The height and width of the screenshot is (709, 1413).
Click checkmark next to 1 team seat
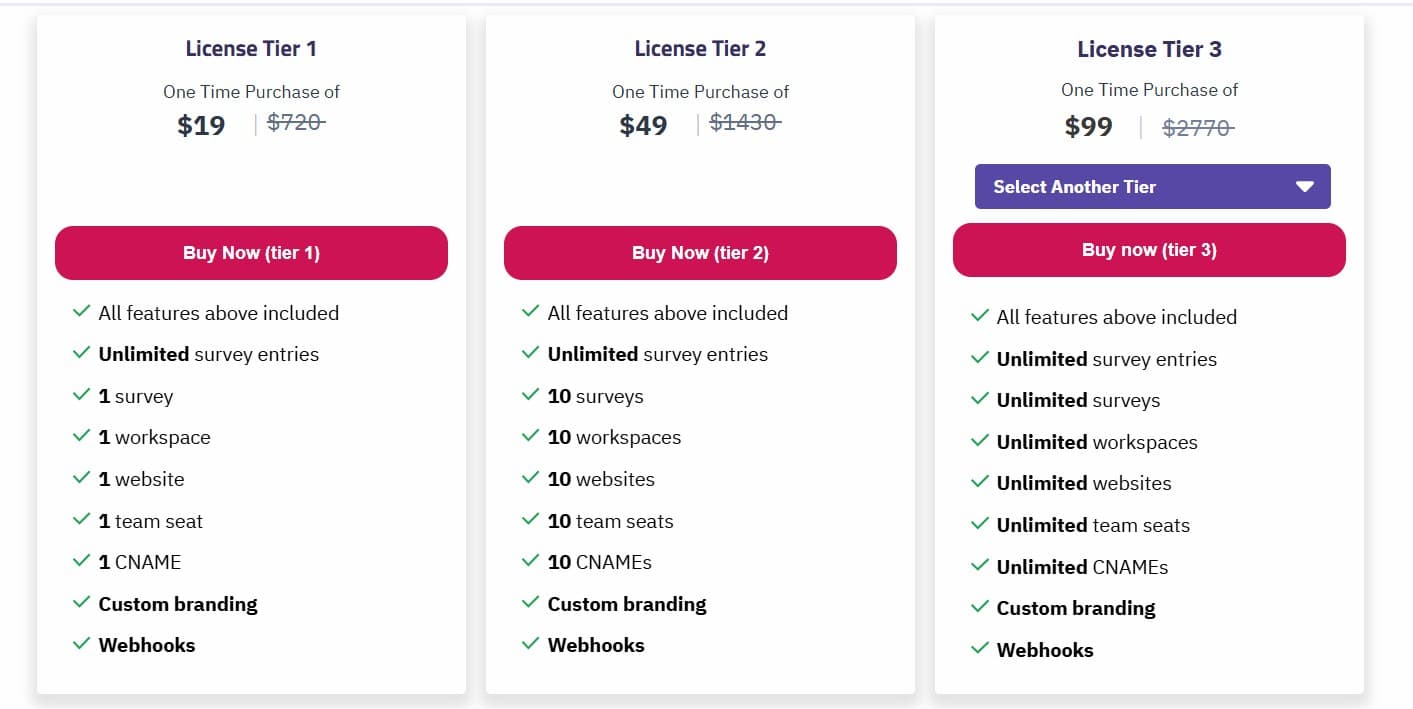click(82, 520)
